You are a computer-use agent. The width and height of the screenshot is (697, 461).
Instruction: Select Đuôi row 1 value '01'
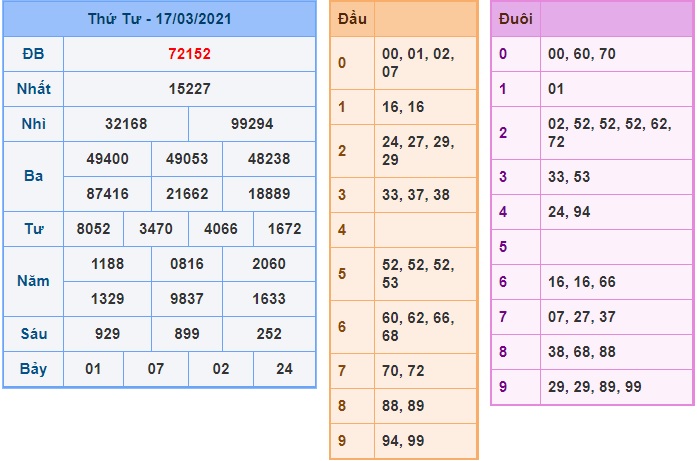[556, 89]
